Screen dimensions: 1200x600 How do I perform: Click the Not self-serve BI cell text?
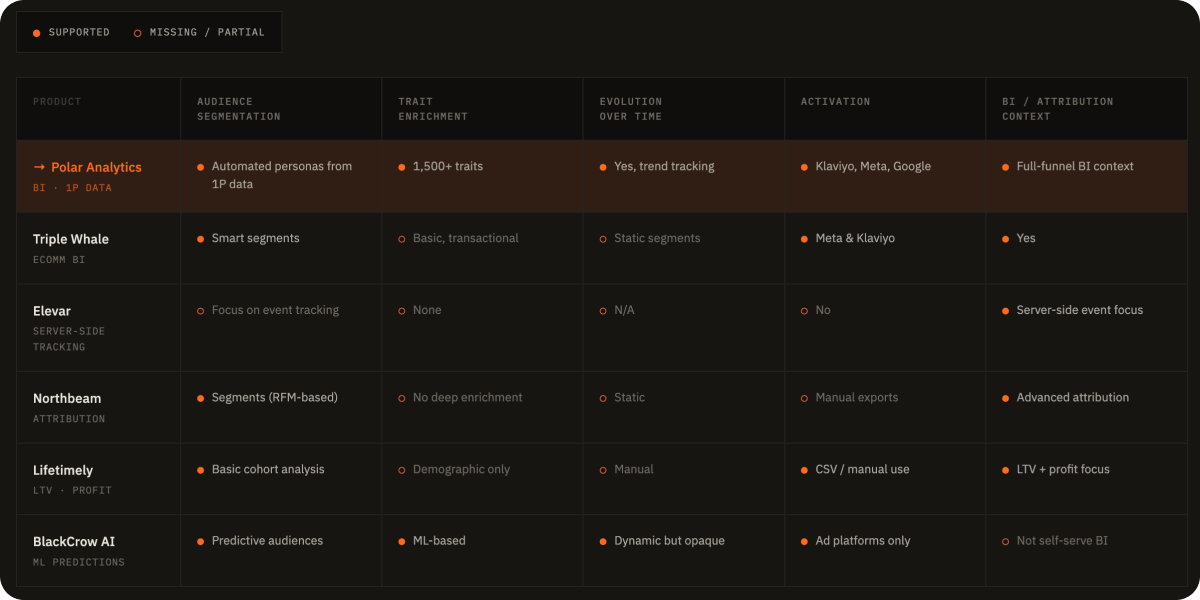tap(1062, 541)
